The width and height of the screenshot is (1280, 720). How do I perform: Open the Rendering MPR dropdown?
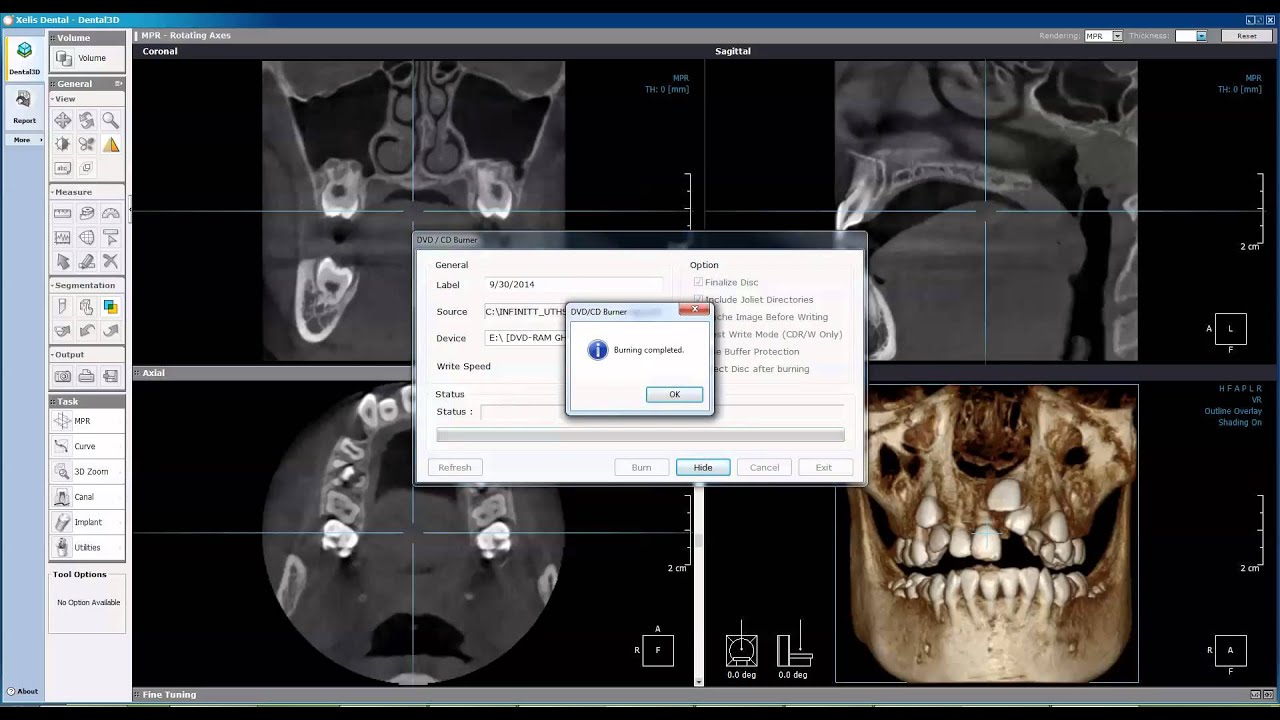pos(1117,36)
